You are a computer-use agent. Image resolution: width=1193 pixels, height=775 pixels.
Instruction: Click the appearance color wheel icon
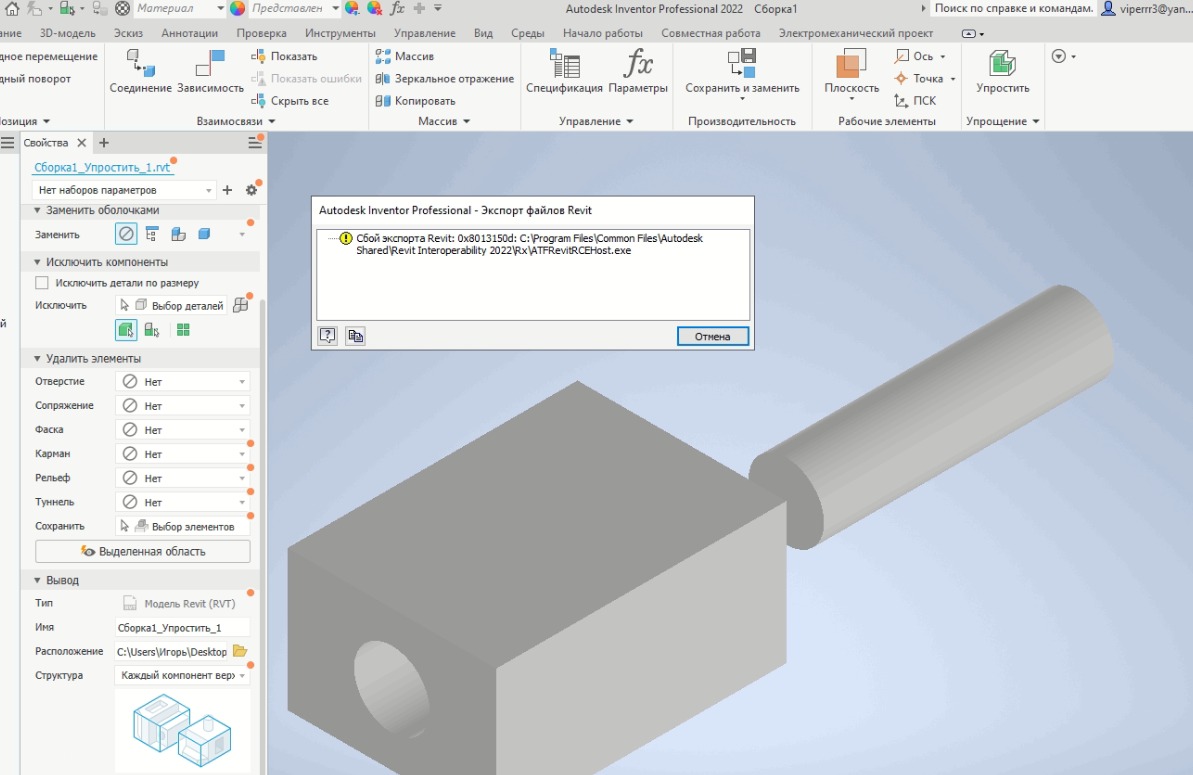point(237,8)
